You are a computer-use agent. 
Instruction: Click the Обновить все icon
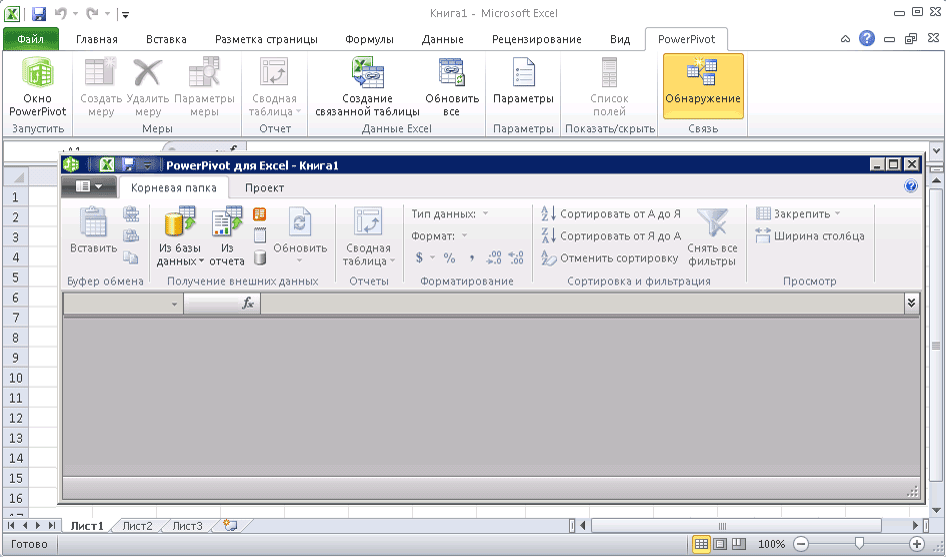coord(451,88)
